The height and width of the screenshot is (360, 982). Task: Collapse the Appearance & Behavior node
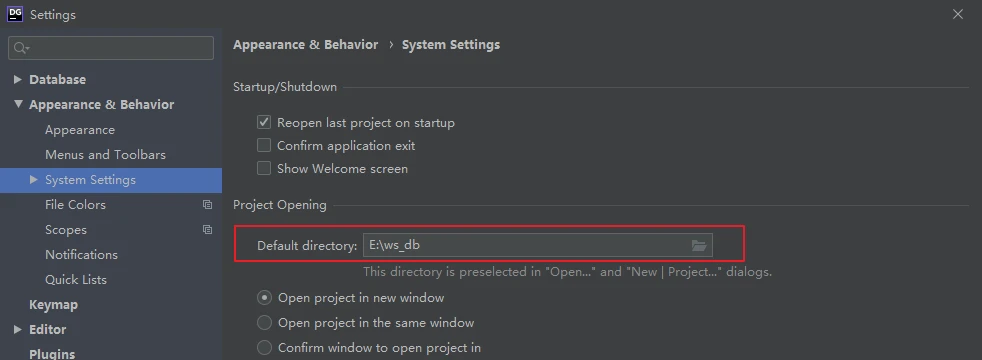click(x=18, y=105)
